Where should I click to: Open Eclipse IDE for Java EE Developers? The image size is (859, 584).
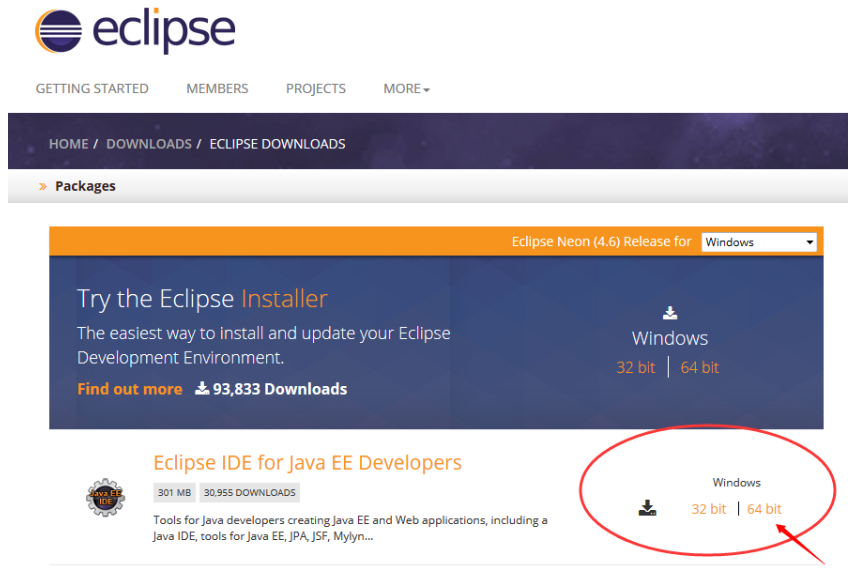point(307,463)
